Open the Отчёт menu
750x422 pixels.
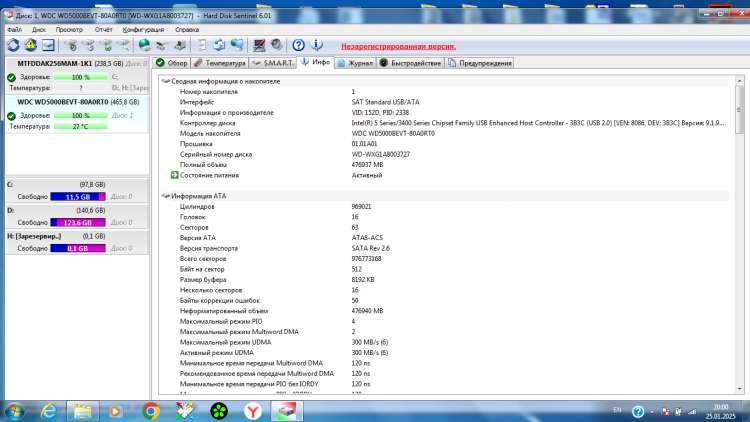103,30
